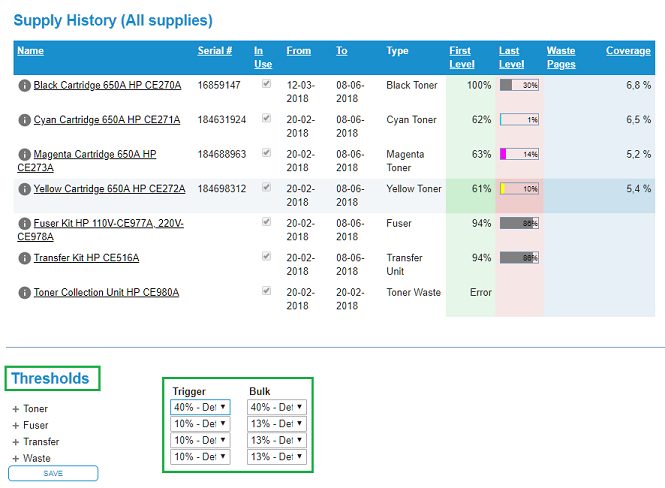Click info icon beside Transfer Kit HP CE516A

(x=24, y=258)
